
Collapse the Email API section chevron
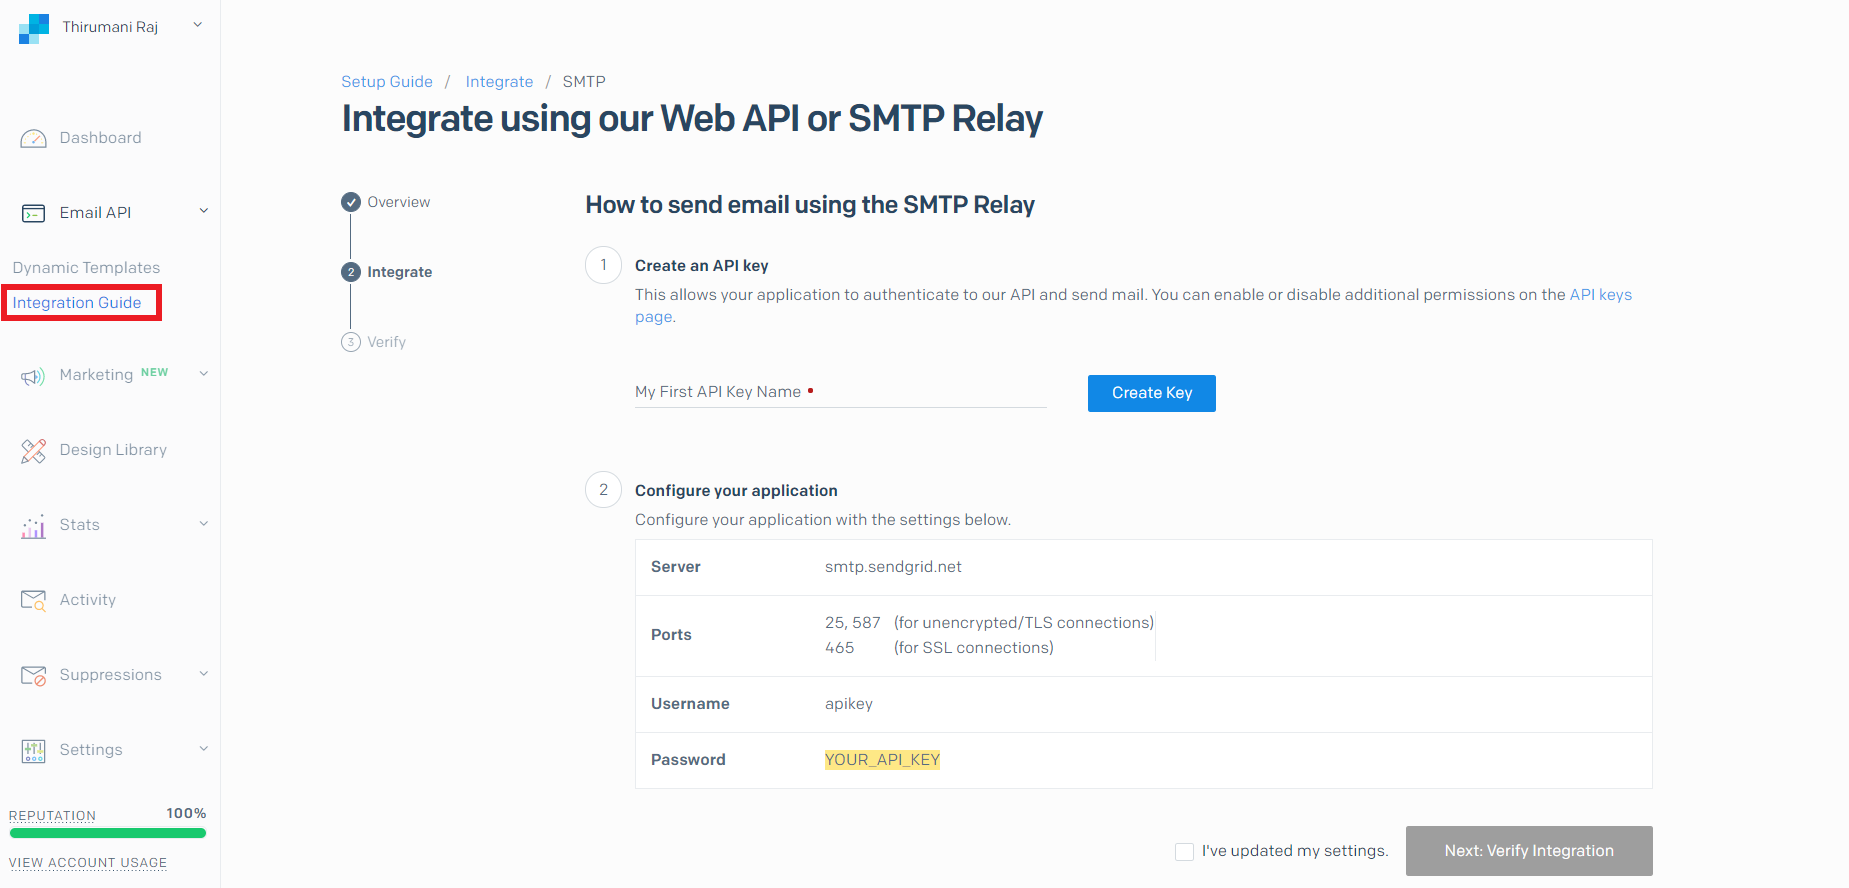pyautogui.click(x=204, y=211)
